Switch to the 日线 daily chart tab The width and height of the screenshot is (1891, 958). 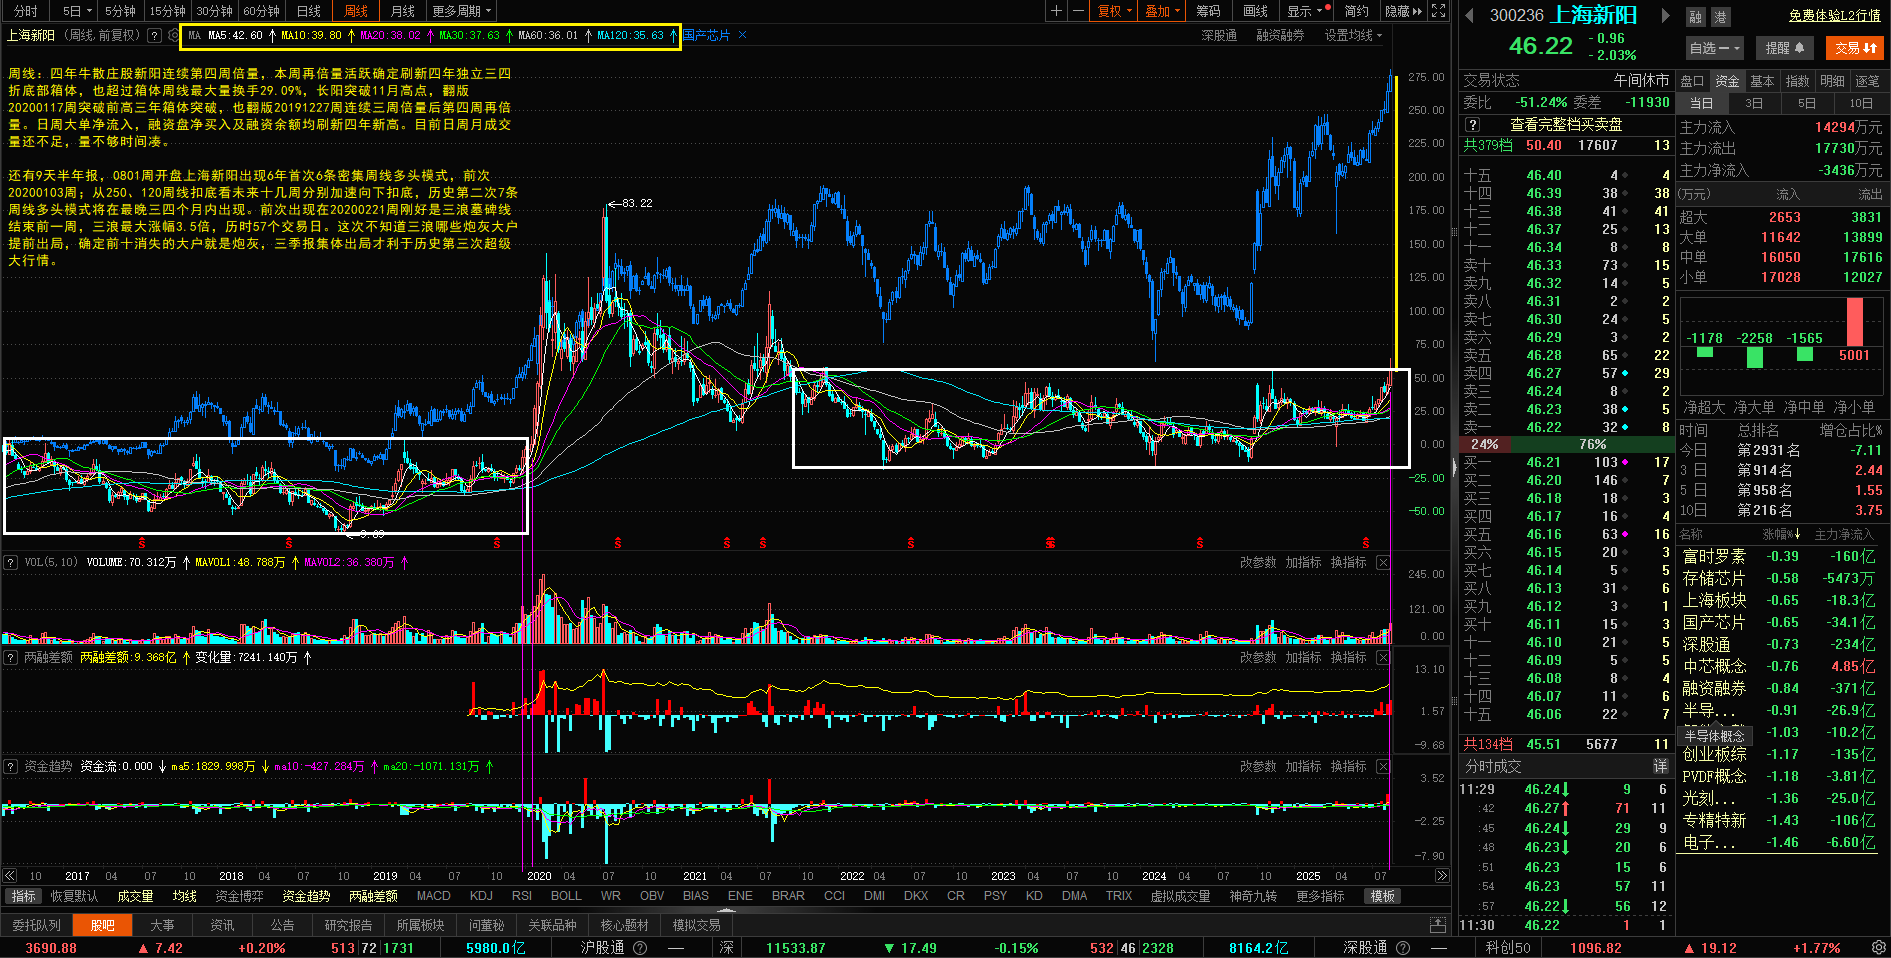tap(309, 11)
